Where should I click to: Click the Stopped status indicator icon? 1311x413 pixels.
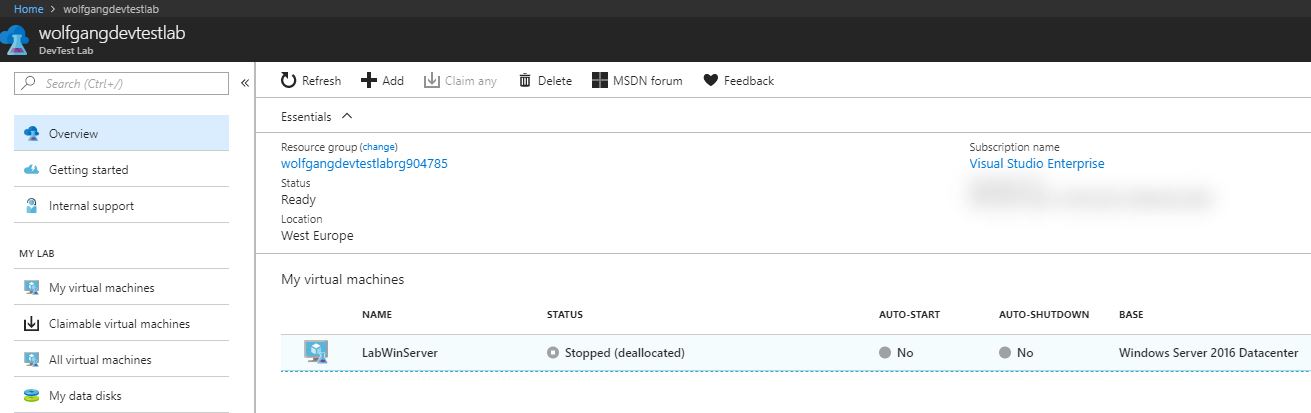[553, 353]
